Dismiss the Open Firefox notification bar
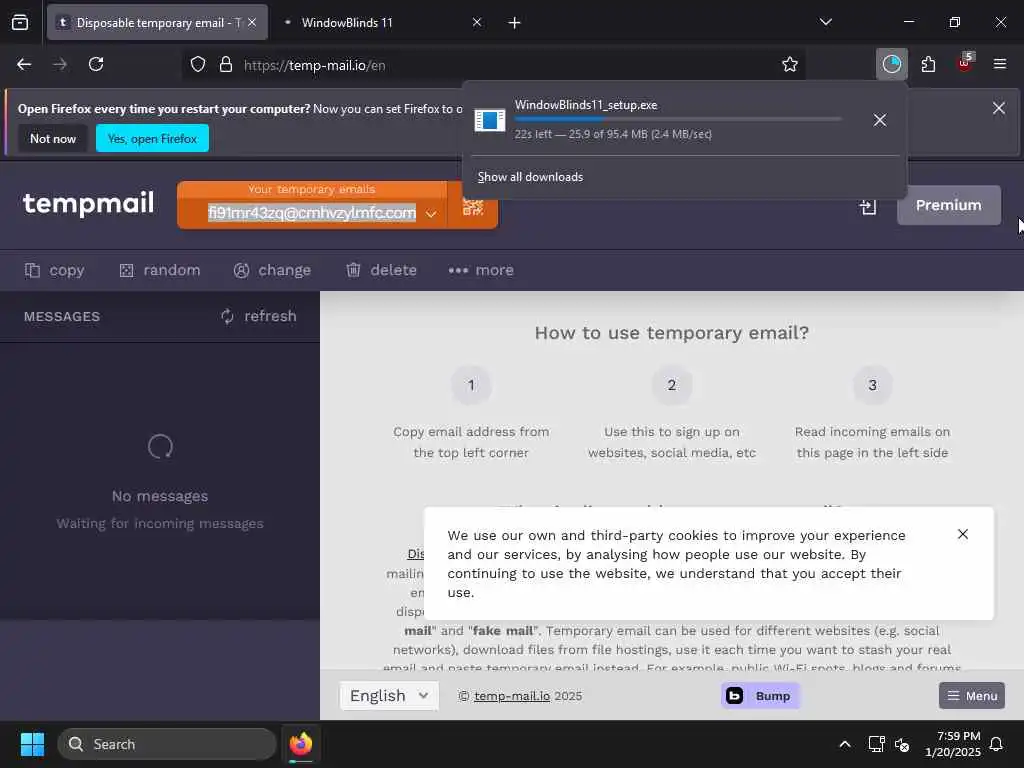 click(999, 108)
